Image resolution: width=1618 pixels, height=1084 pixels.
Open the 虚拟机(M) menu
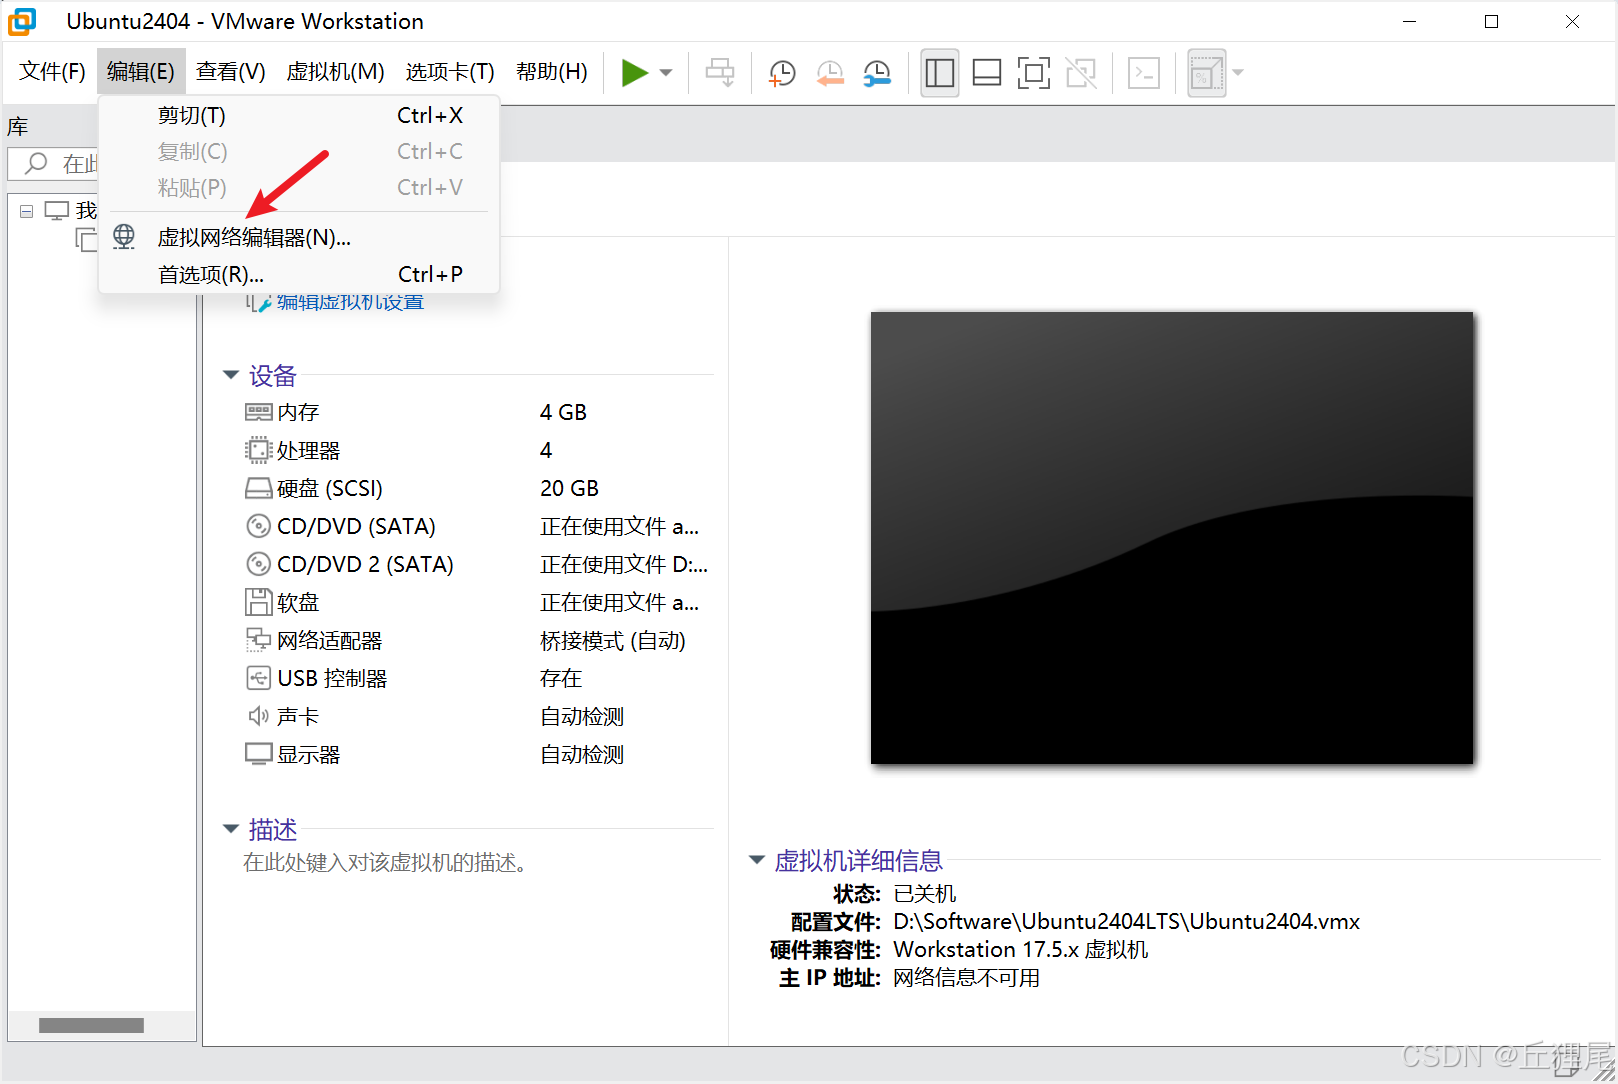pos(335,72)
